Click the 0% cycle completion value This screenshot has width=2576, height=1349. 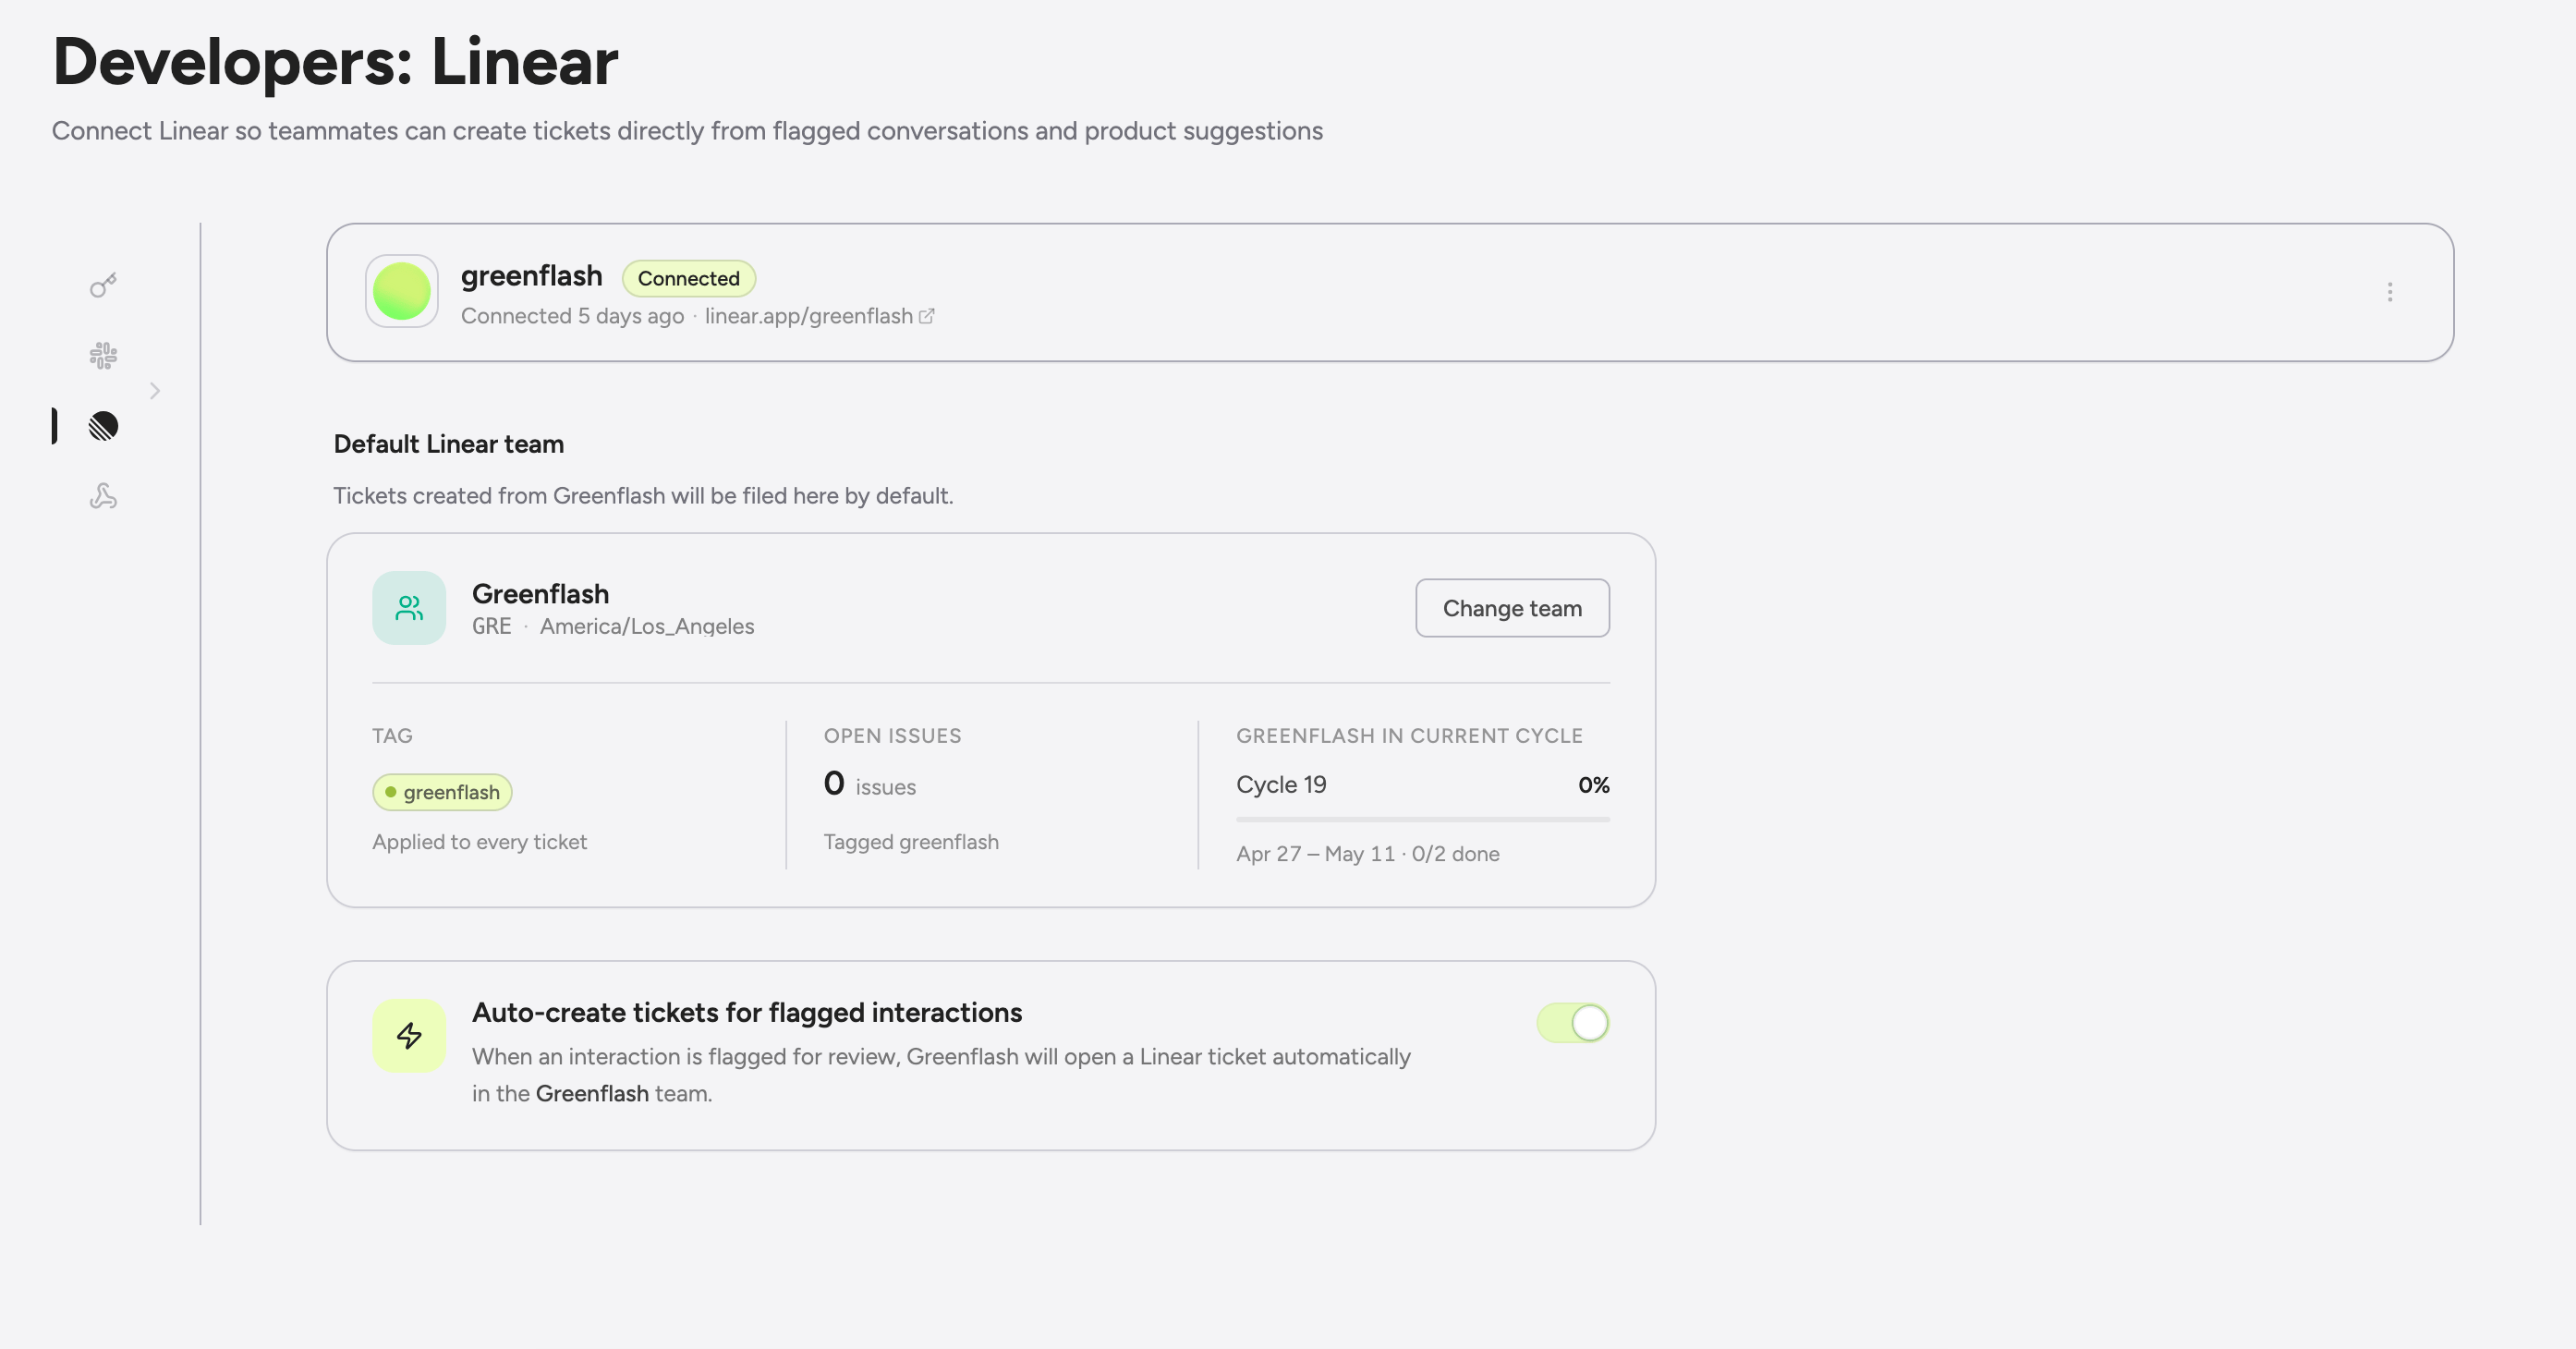click(x=1593, y=785)
